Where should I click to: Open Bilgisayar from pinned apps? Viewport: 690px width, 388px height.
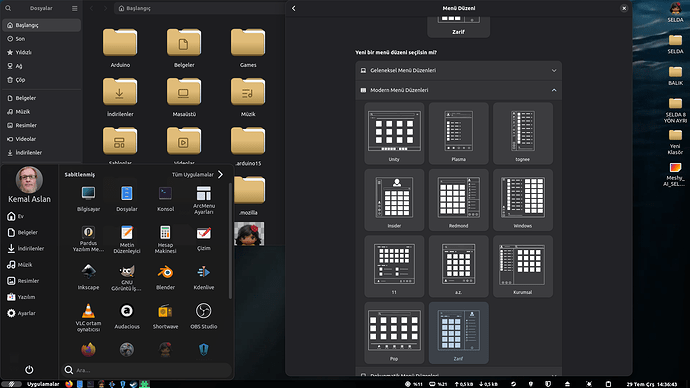click(88, 199)
